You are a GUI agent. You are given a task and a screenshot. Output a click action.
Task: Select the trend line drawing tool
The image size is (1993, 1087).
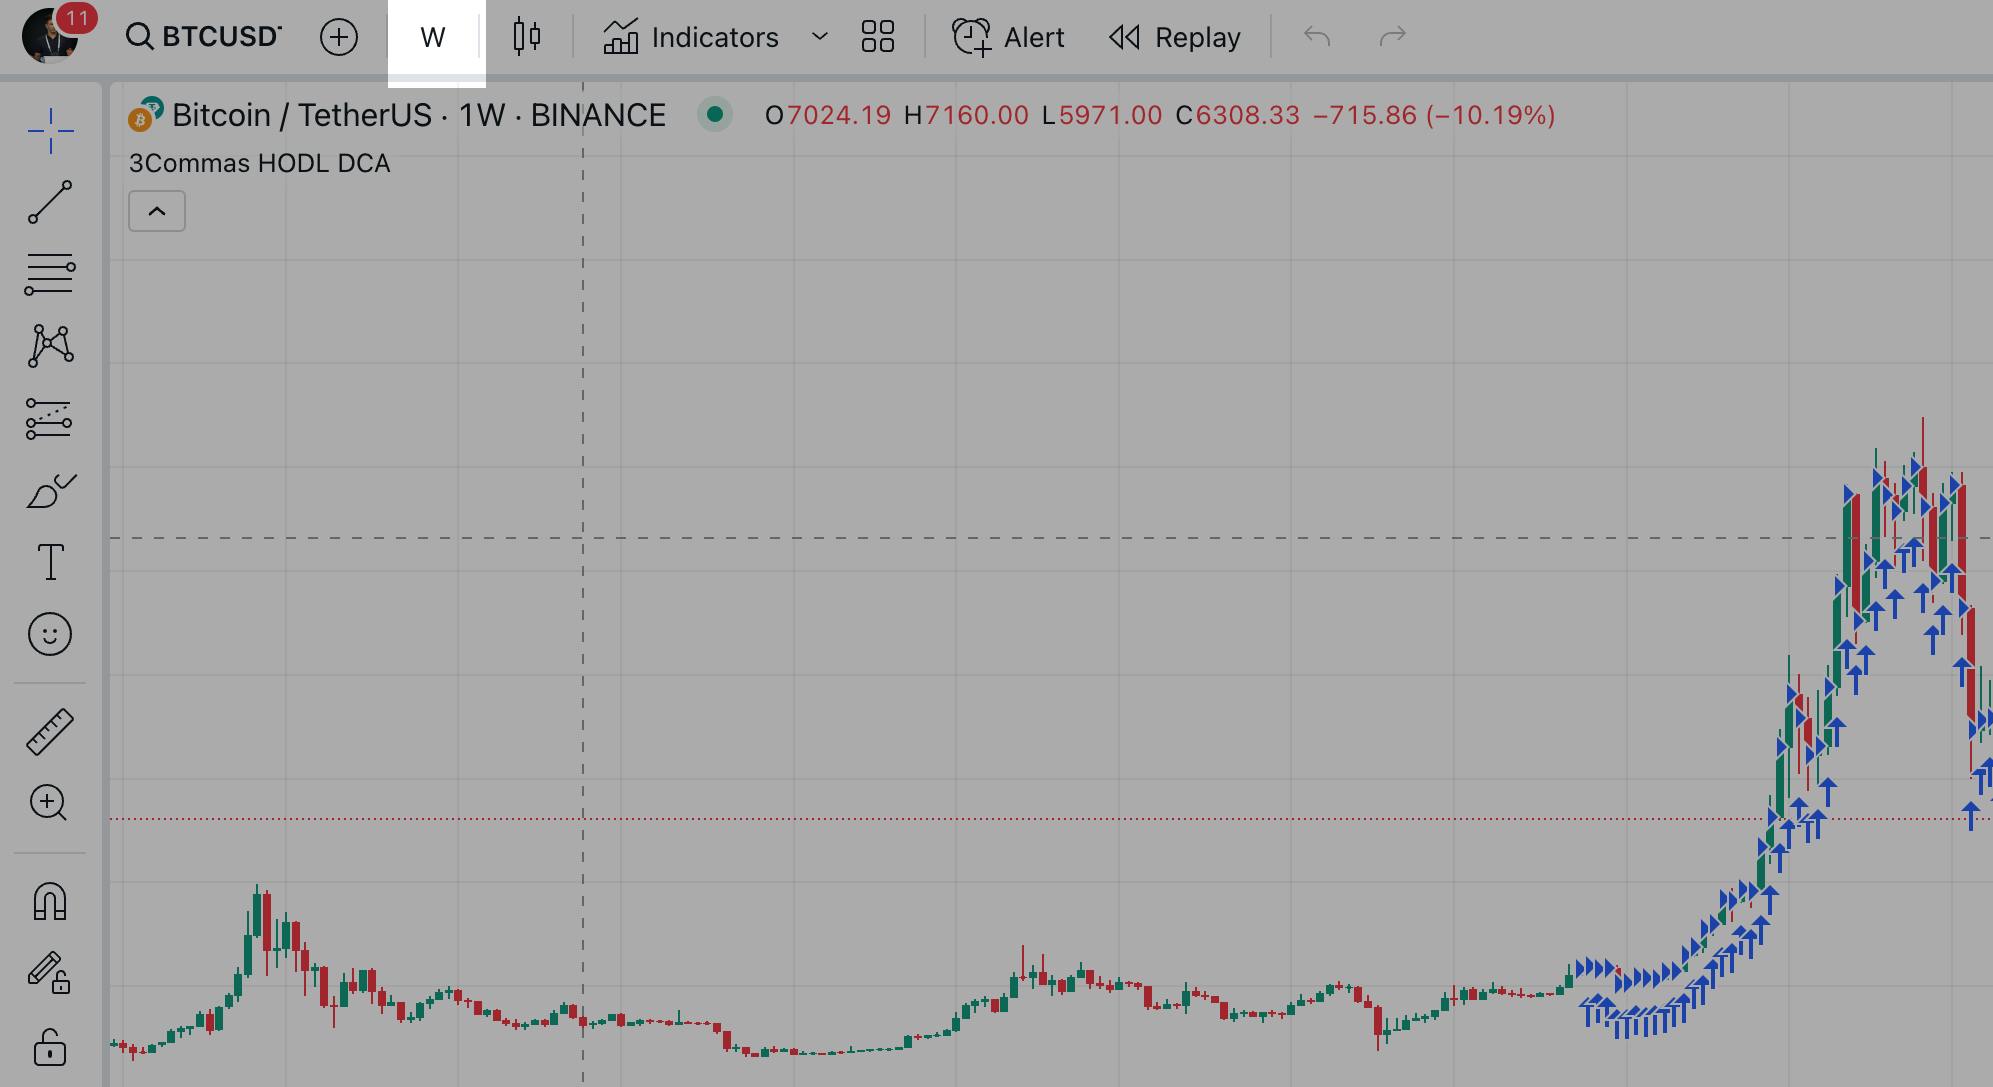(50, 202)
